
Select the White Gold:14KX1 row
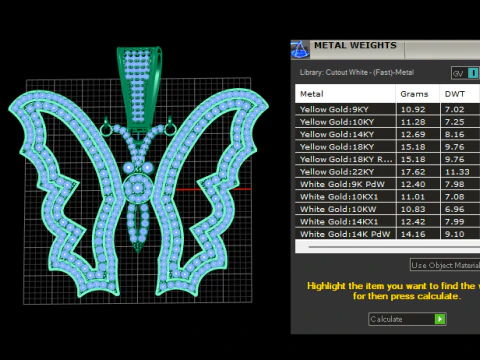[x=387, y=222]
